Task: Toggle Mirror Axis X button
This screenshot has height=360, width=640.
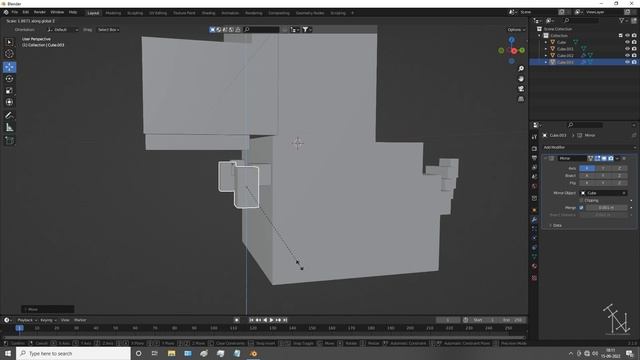Action: [x=587, y=168]
